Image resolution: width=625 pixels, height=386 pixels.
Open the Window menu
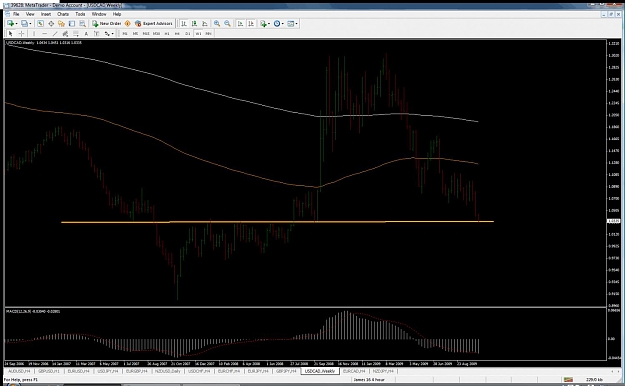pyautogui.click(x=99, y=14)
